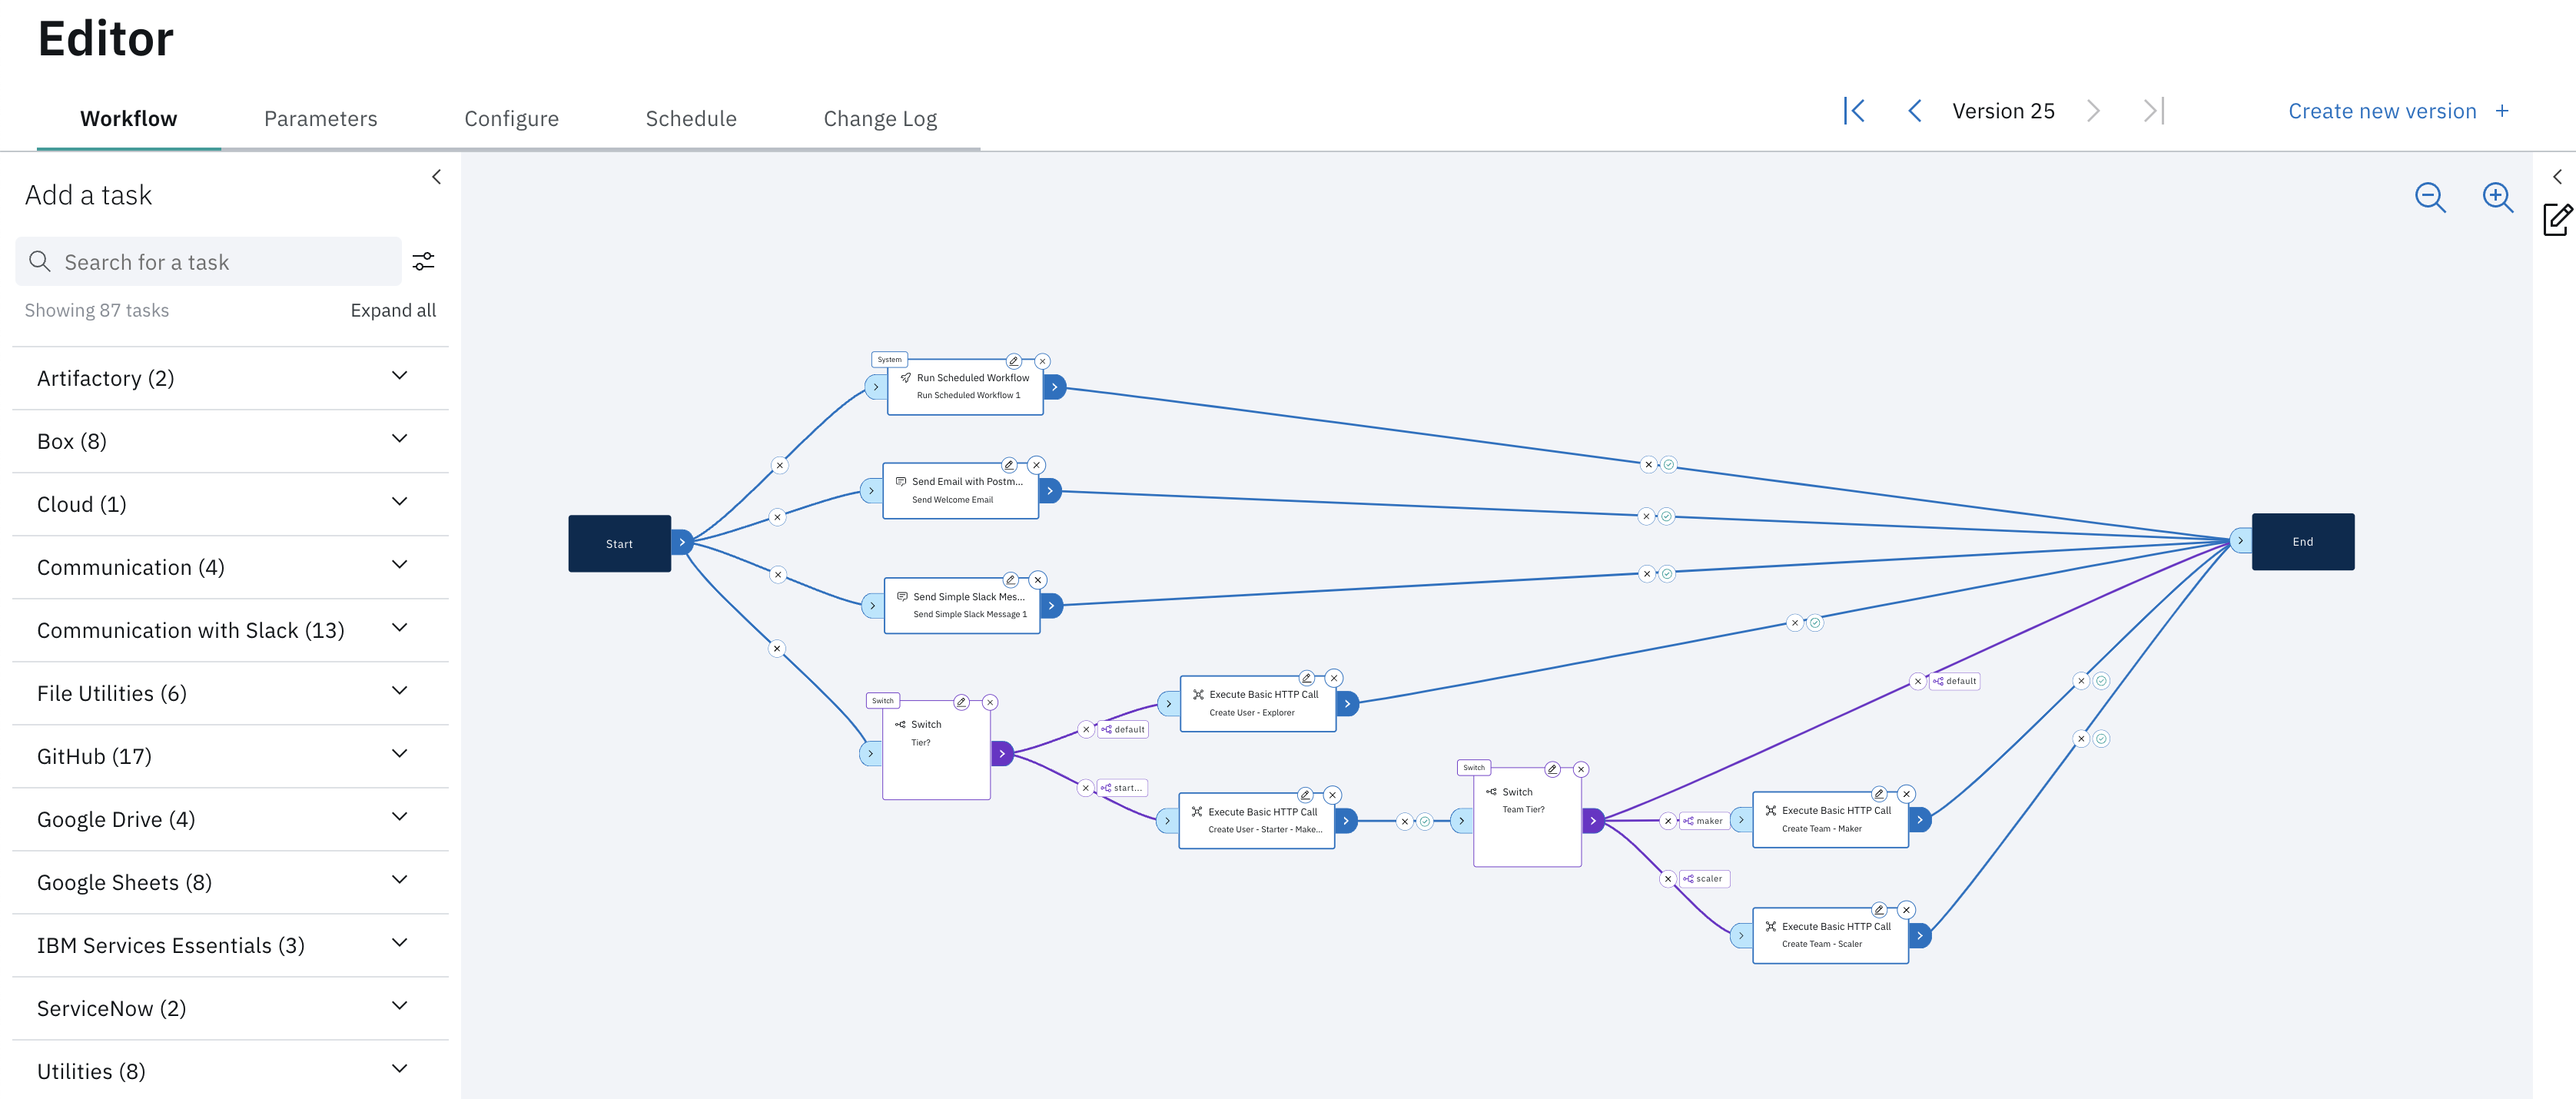Select the End node

(x=2303, y=541)
